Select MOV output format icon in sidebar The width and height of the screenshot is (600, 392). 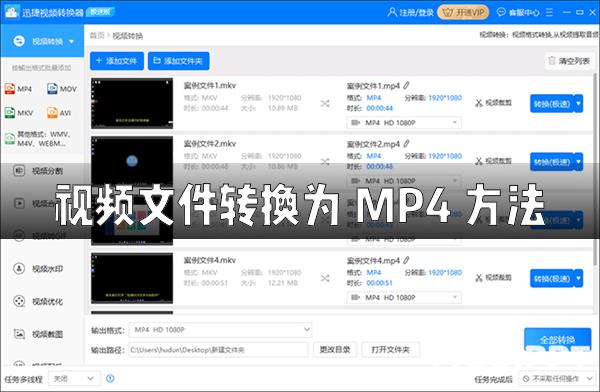[x=62, y=89]
